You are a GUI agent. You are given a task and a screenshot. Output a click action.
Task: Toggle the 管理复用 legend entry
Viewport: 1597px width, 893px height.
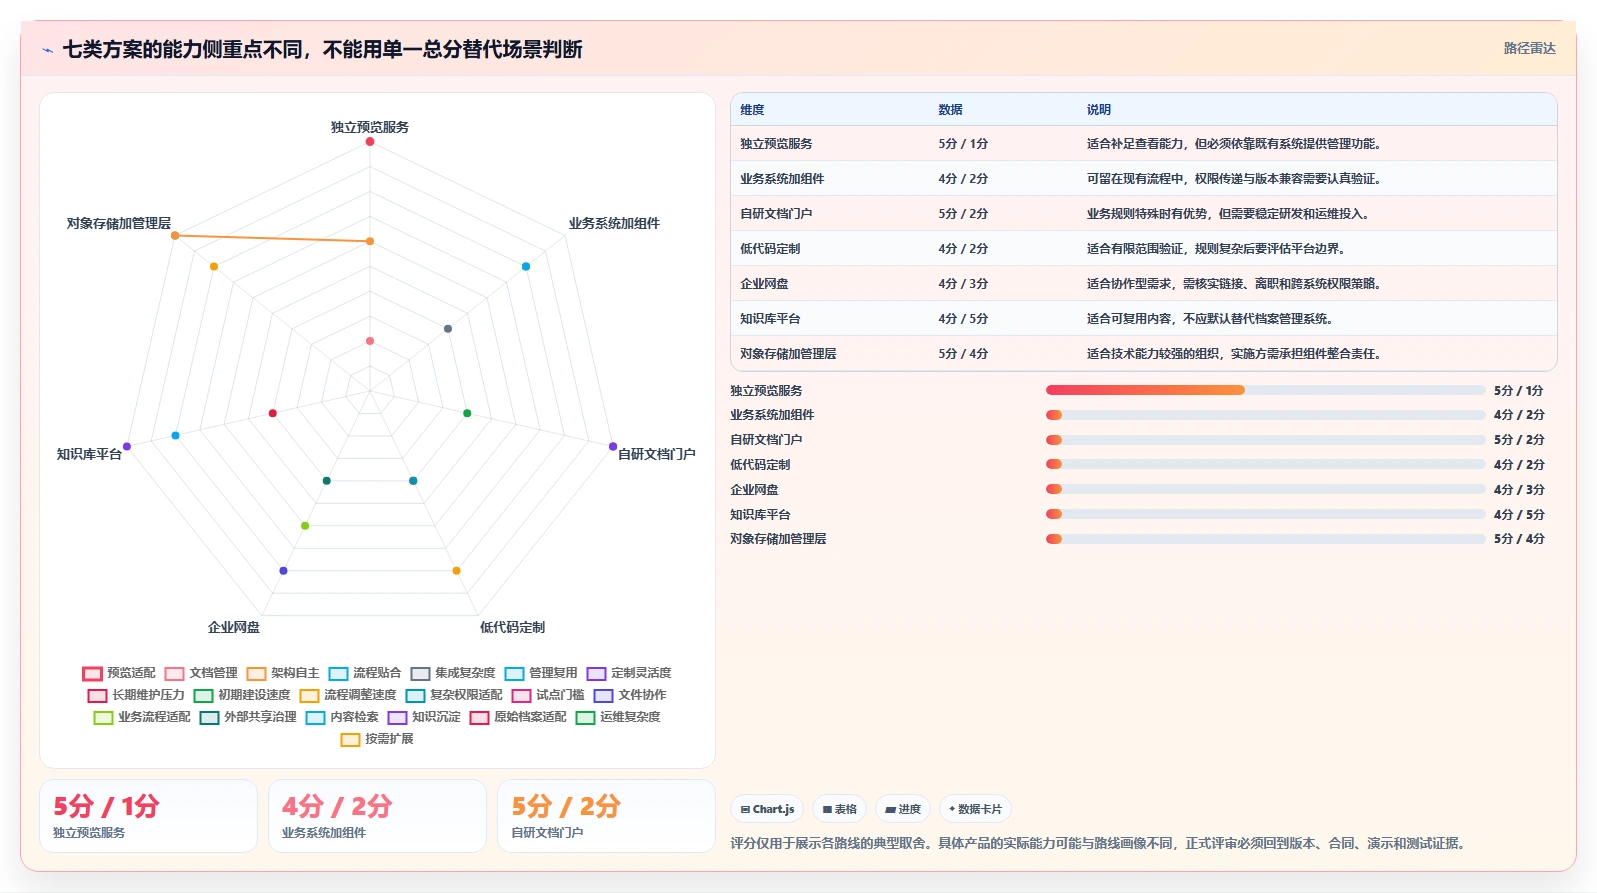coord(541,673)
